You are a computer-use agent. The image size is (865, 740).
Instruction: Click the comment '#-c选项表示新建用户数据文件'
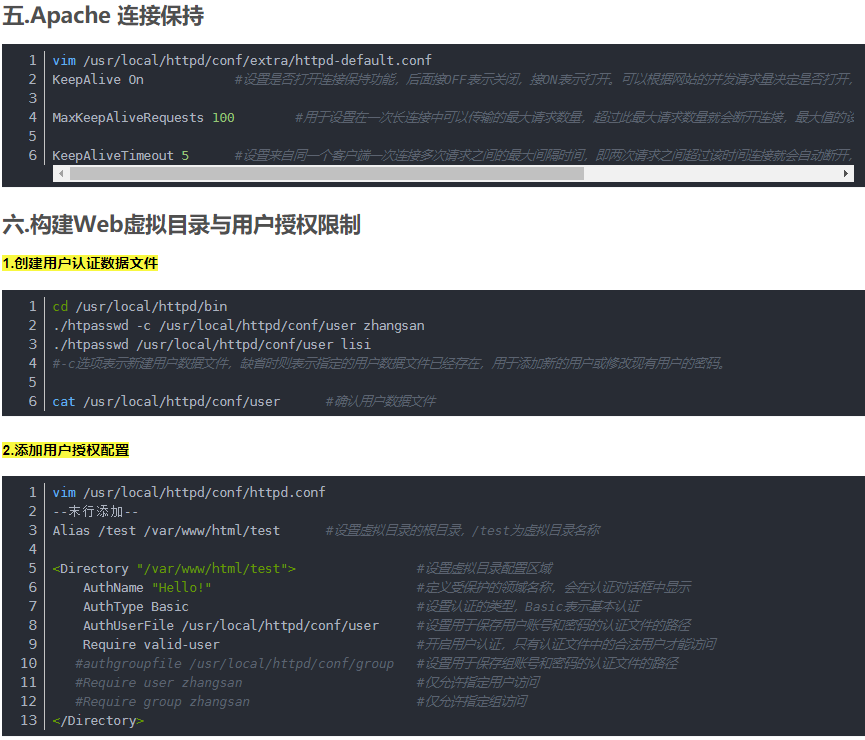(141, 363)
